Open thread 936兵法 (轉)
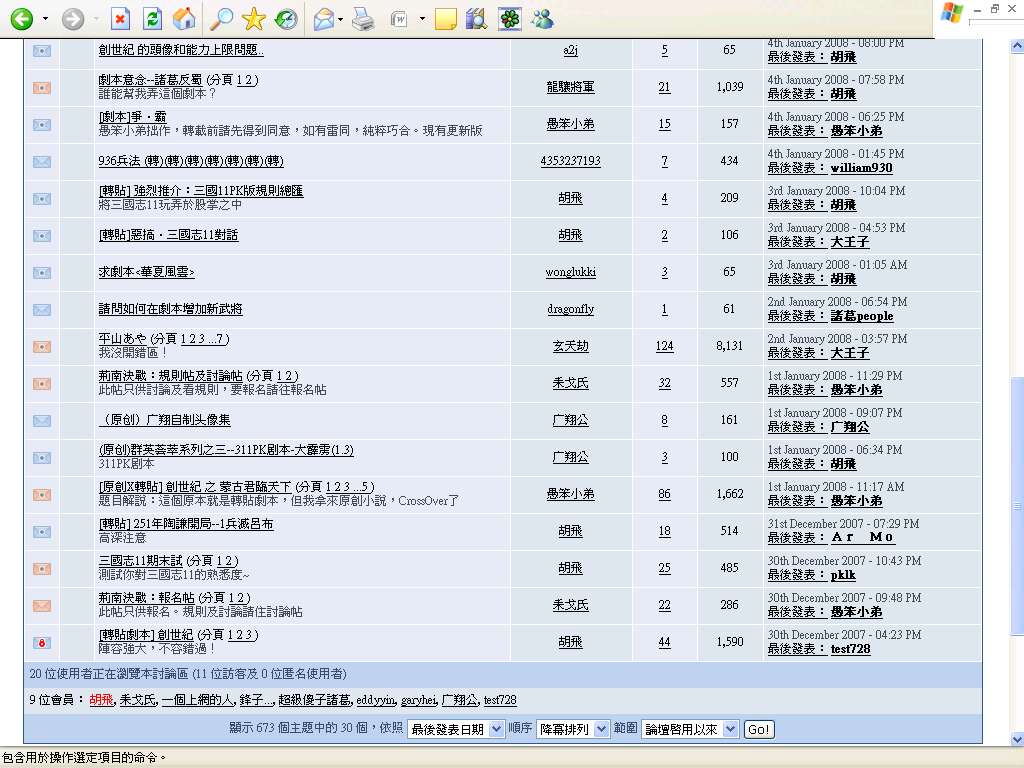 point(191,161)
